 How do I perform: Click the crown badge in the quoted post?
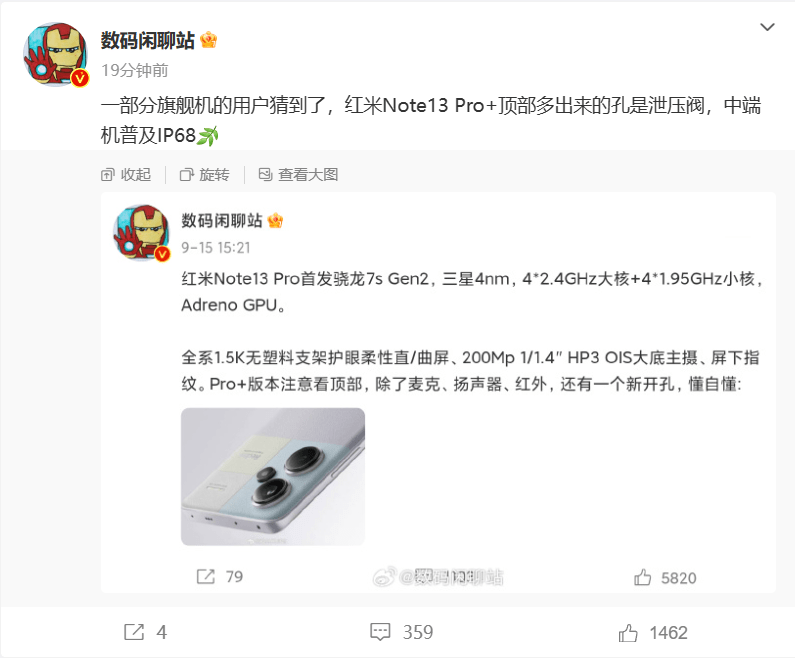coord(275,221)
